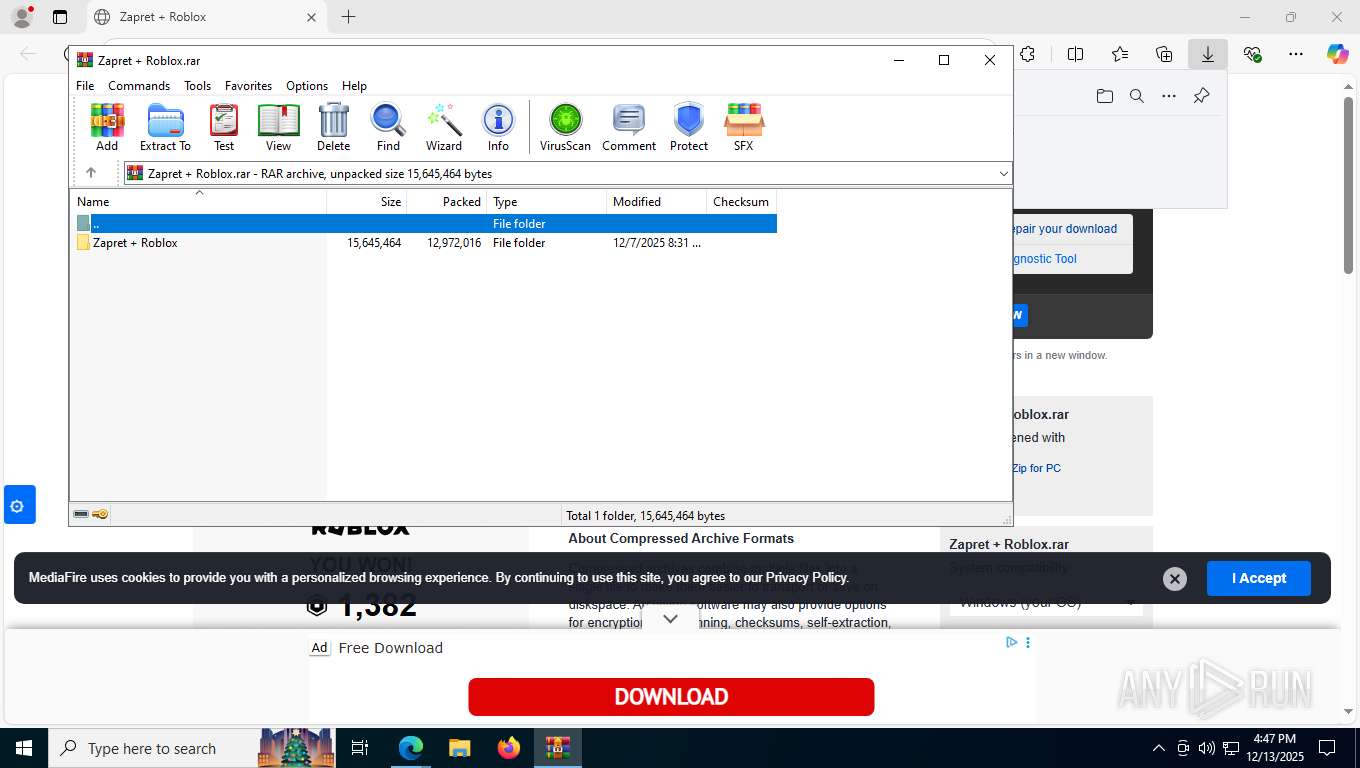Show hidden system tray icons

[1159, 748]
